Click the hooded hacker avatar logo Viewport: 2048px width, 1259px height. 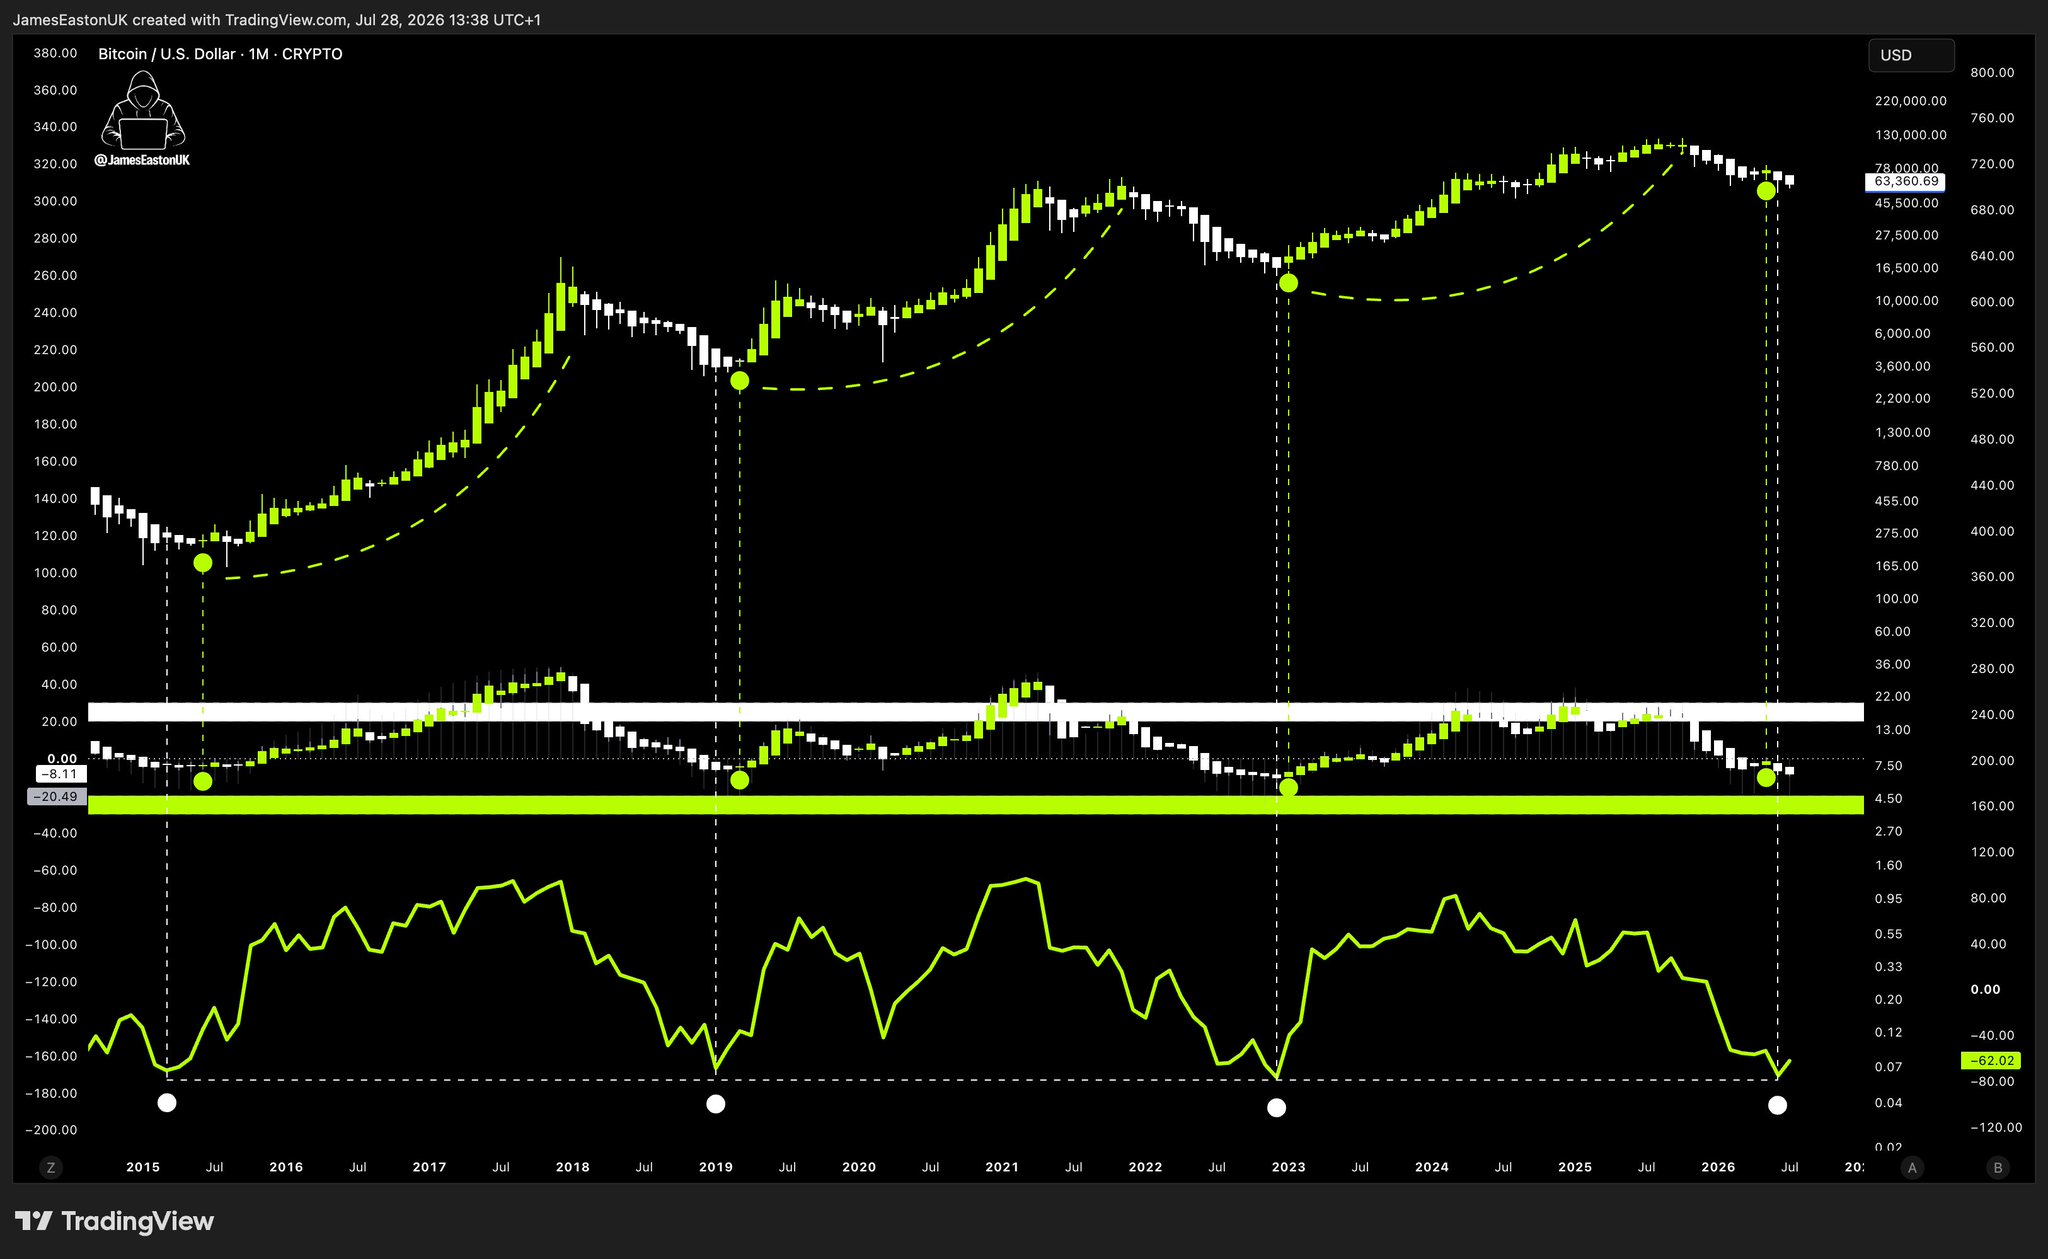[143, 110]
